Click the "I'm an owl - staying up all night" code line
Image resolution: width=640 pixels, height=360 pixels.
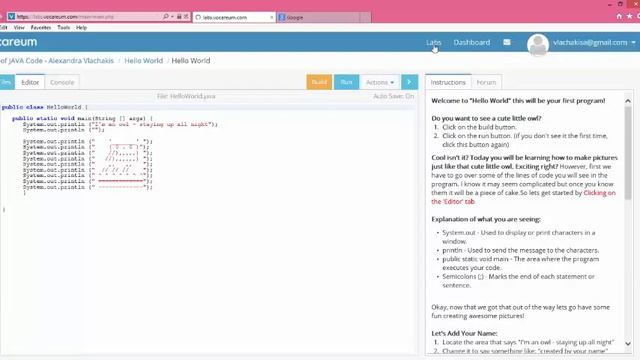(x=120, y=124)
